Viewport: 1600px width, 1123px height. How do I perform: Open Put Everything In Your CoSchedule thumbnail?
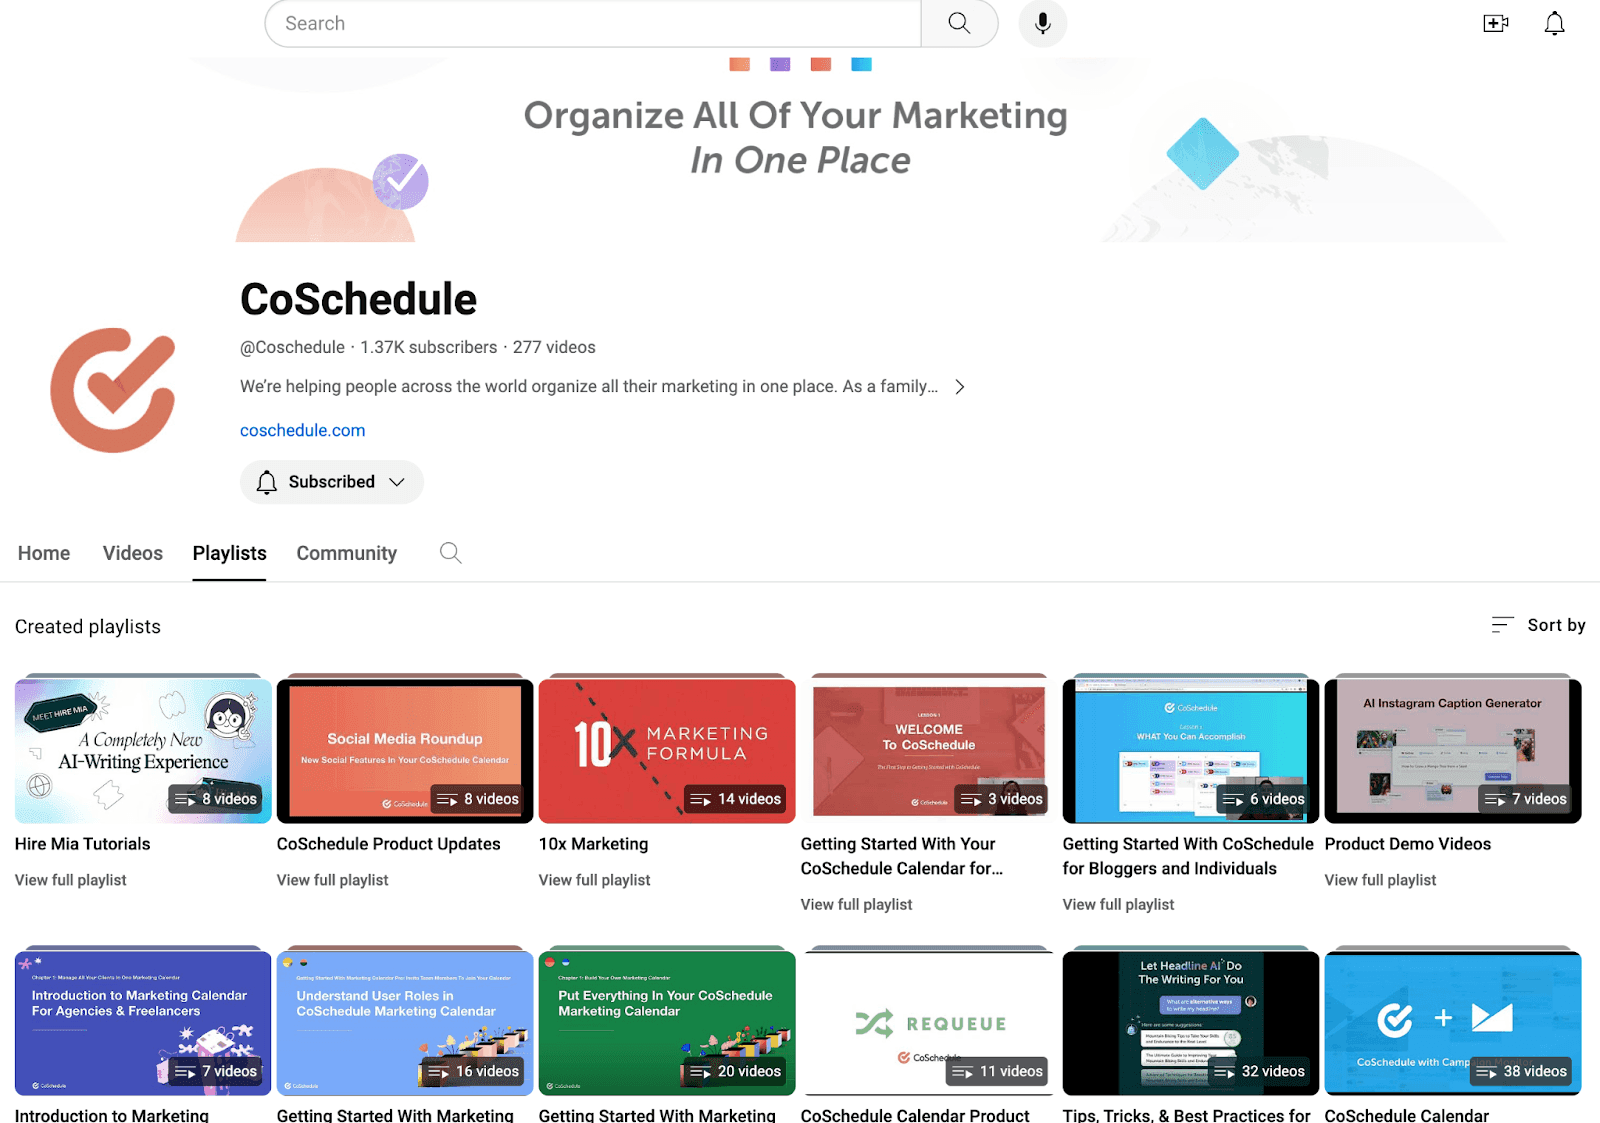pos(667,1023)
